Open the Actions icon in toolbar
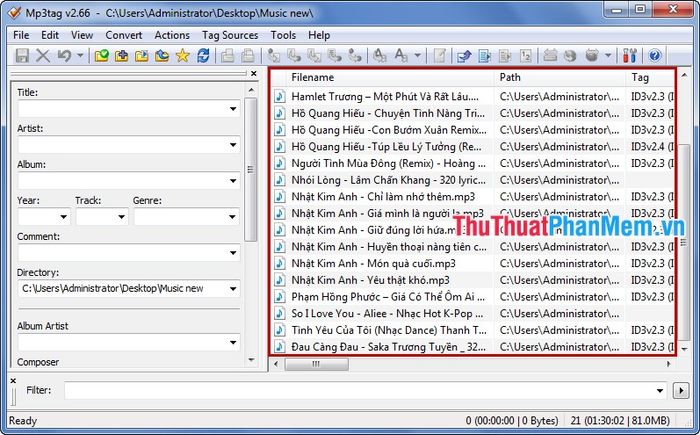Screen dimensions: 700x435 [380, 56]
